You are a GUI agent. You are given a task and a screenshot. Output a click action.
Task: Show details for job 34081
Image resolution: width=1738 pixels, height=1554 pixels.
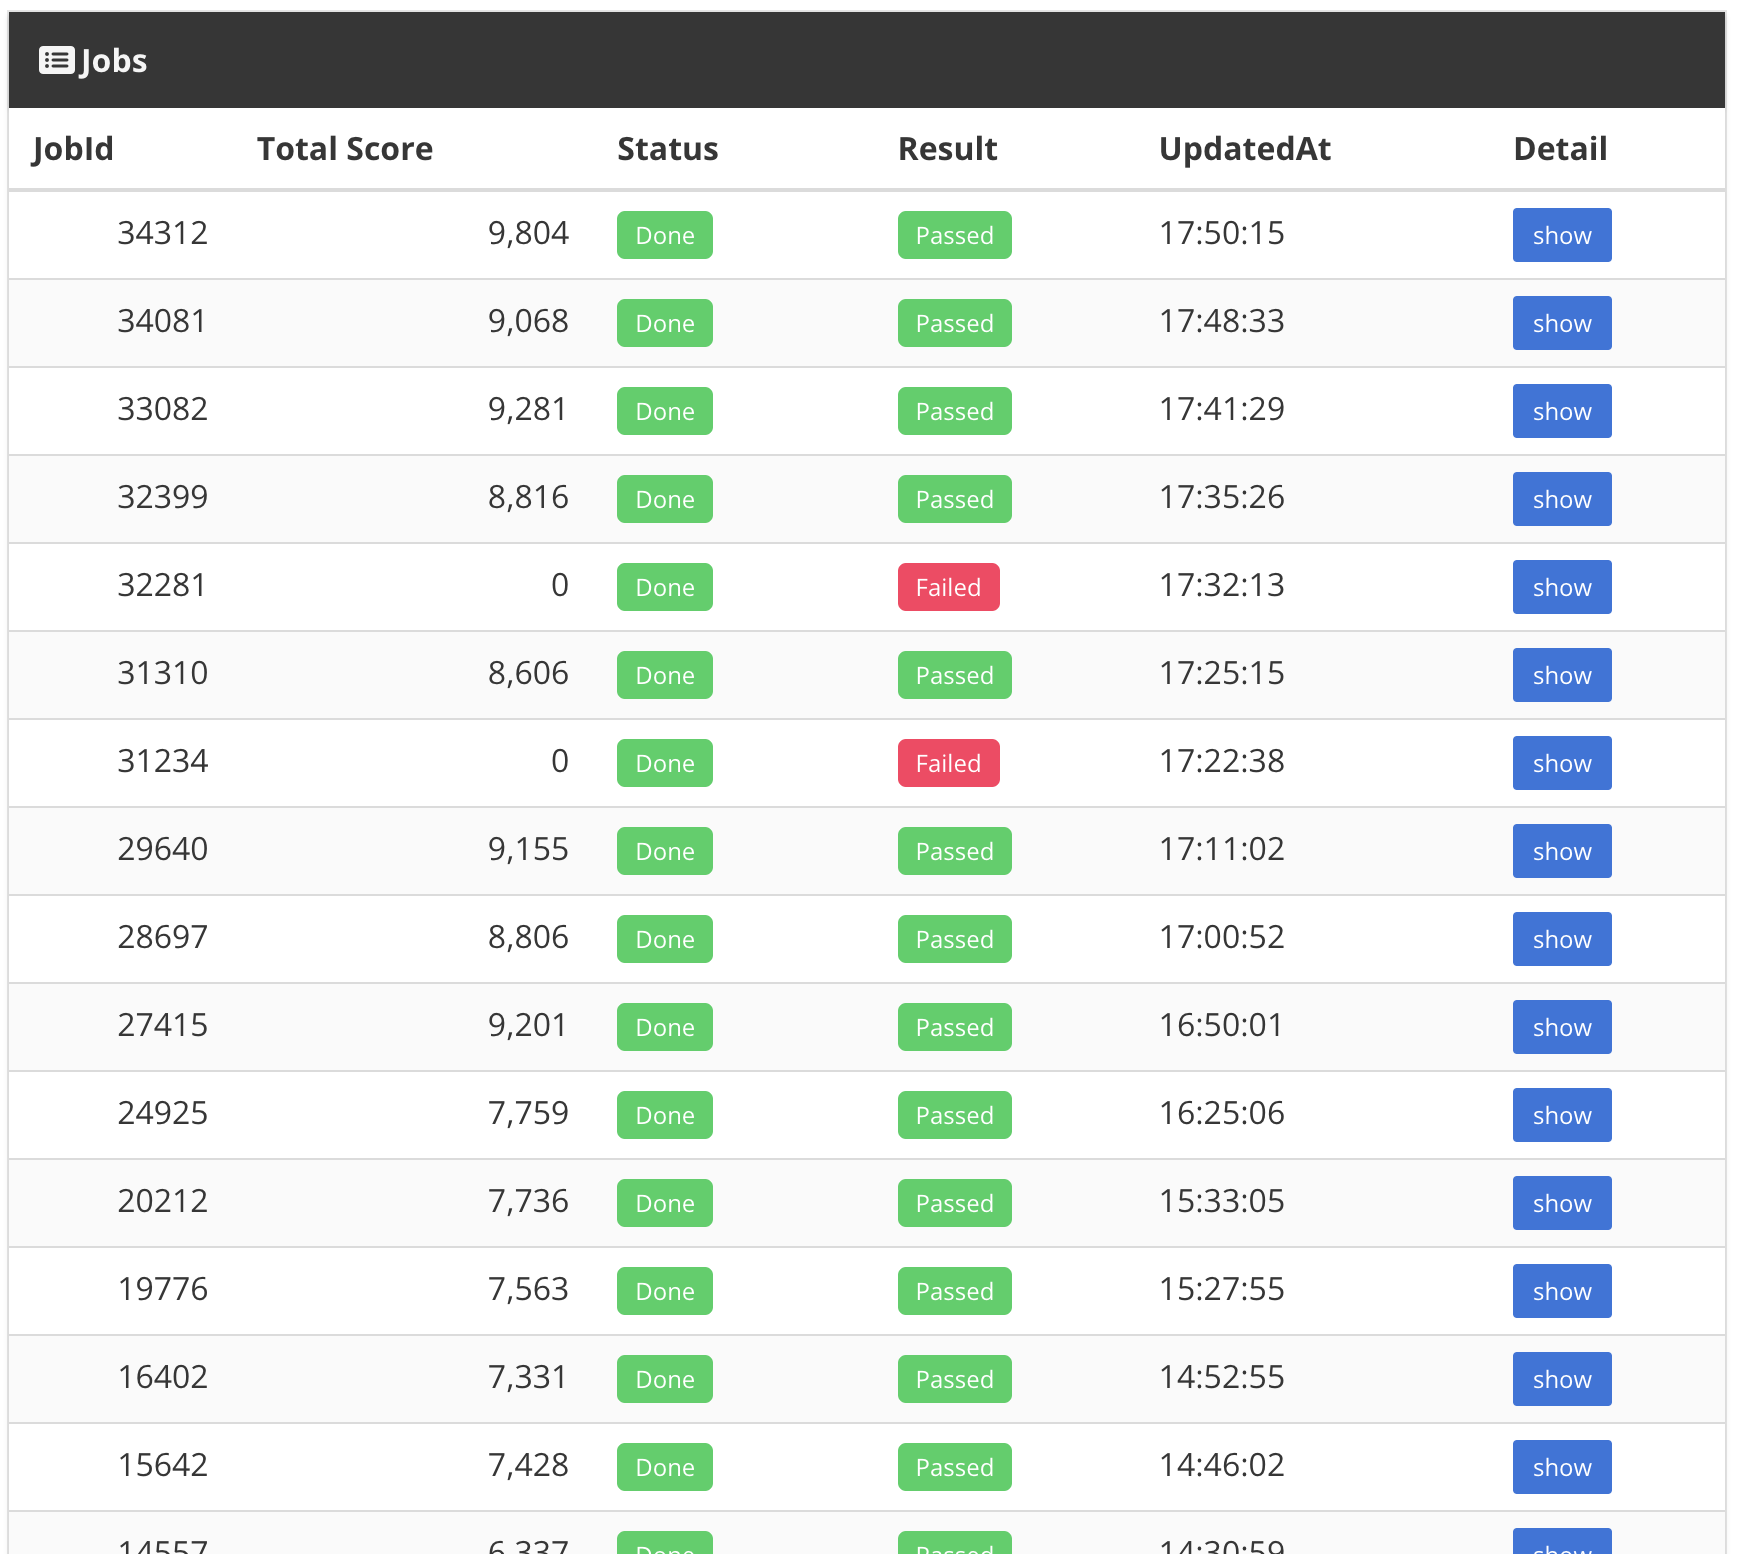coord(1562,323)
